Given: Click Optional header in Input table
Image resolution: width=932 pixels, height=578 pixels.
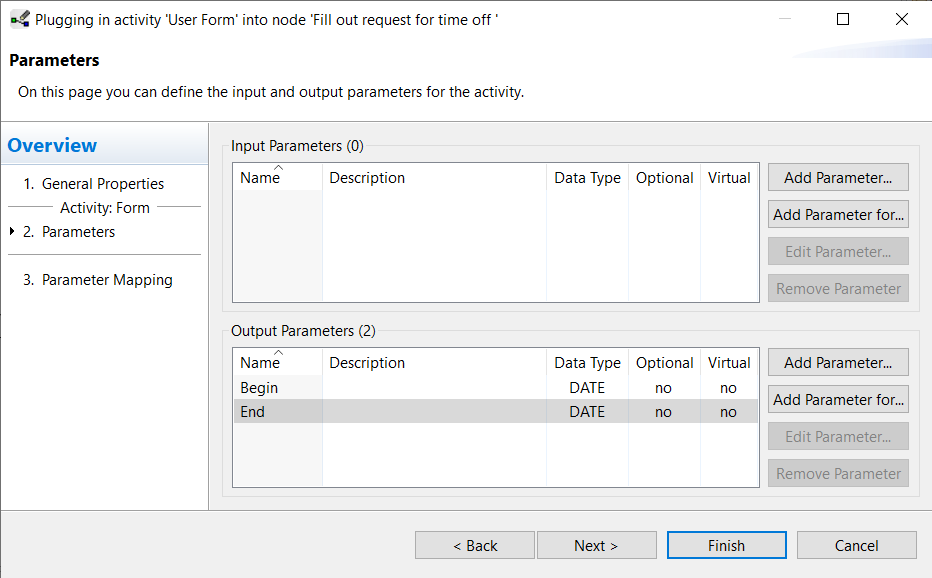Looking at the screenshot, I should (665, 178).
